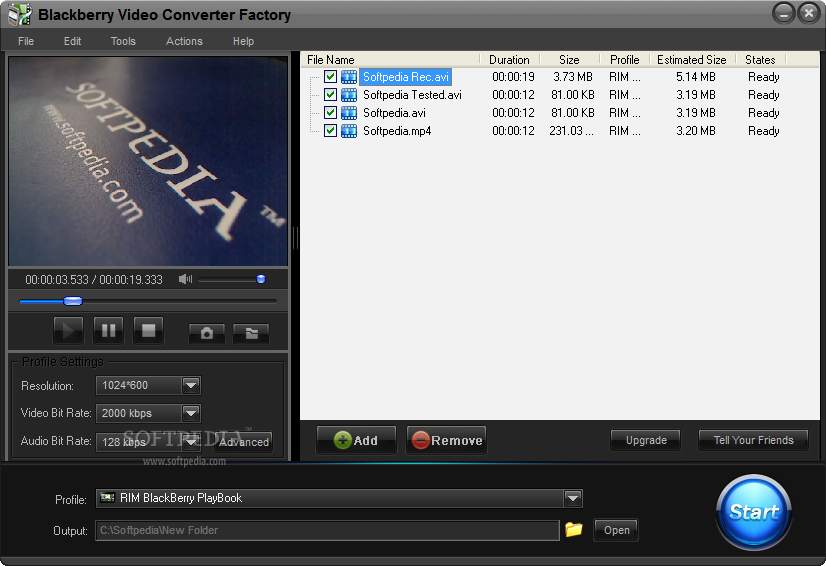Screen dimensions: 826x566
Task: Click the 2000 kbps bit rate value
Action: (126, 413)
